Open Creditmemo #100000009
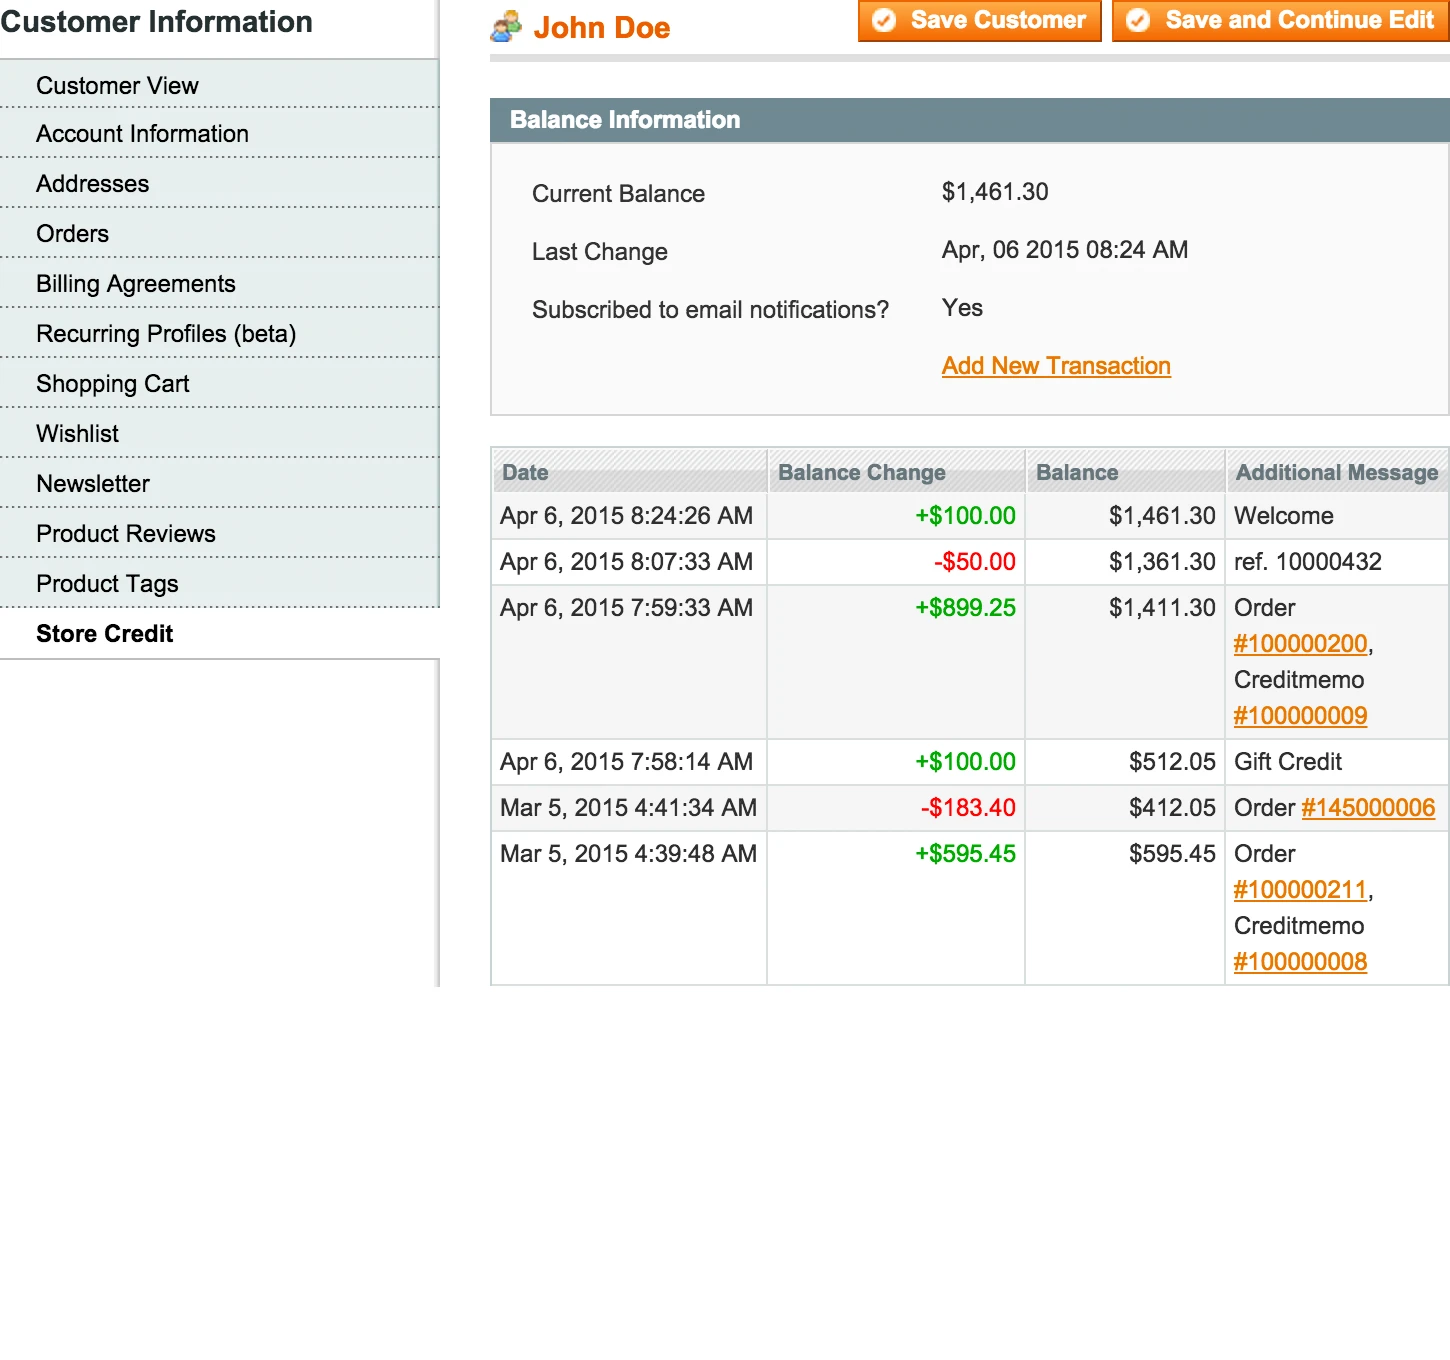The height and width of the screenshot is (1360, 1450). pos(1299,715)
